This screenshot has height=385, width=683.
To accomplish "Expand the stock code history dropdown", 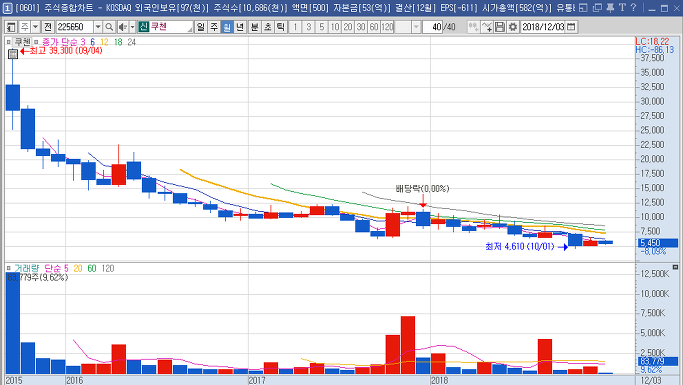I will pyautogui.click(x=98, y=27).
